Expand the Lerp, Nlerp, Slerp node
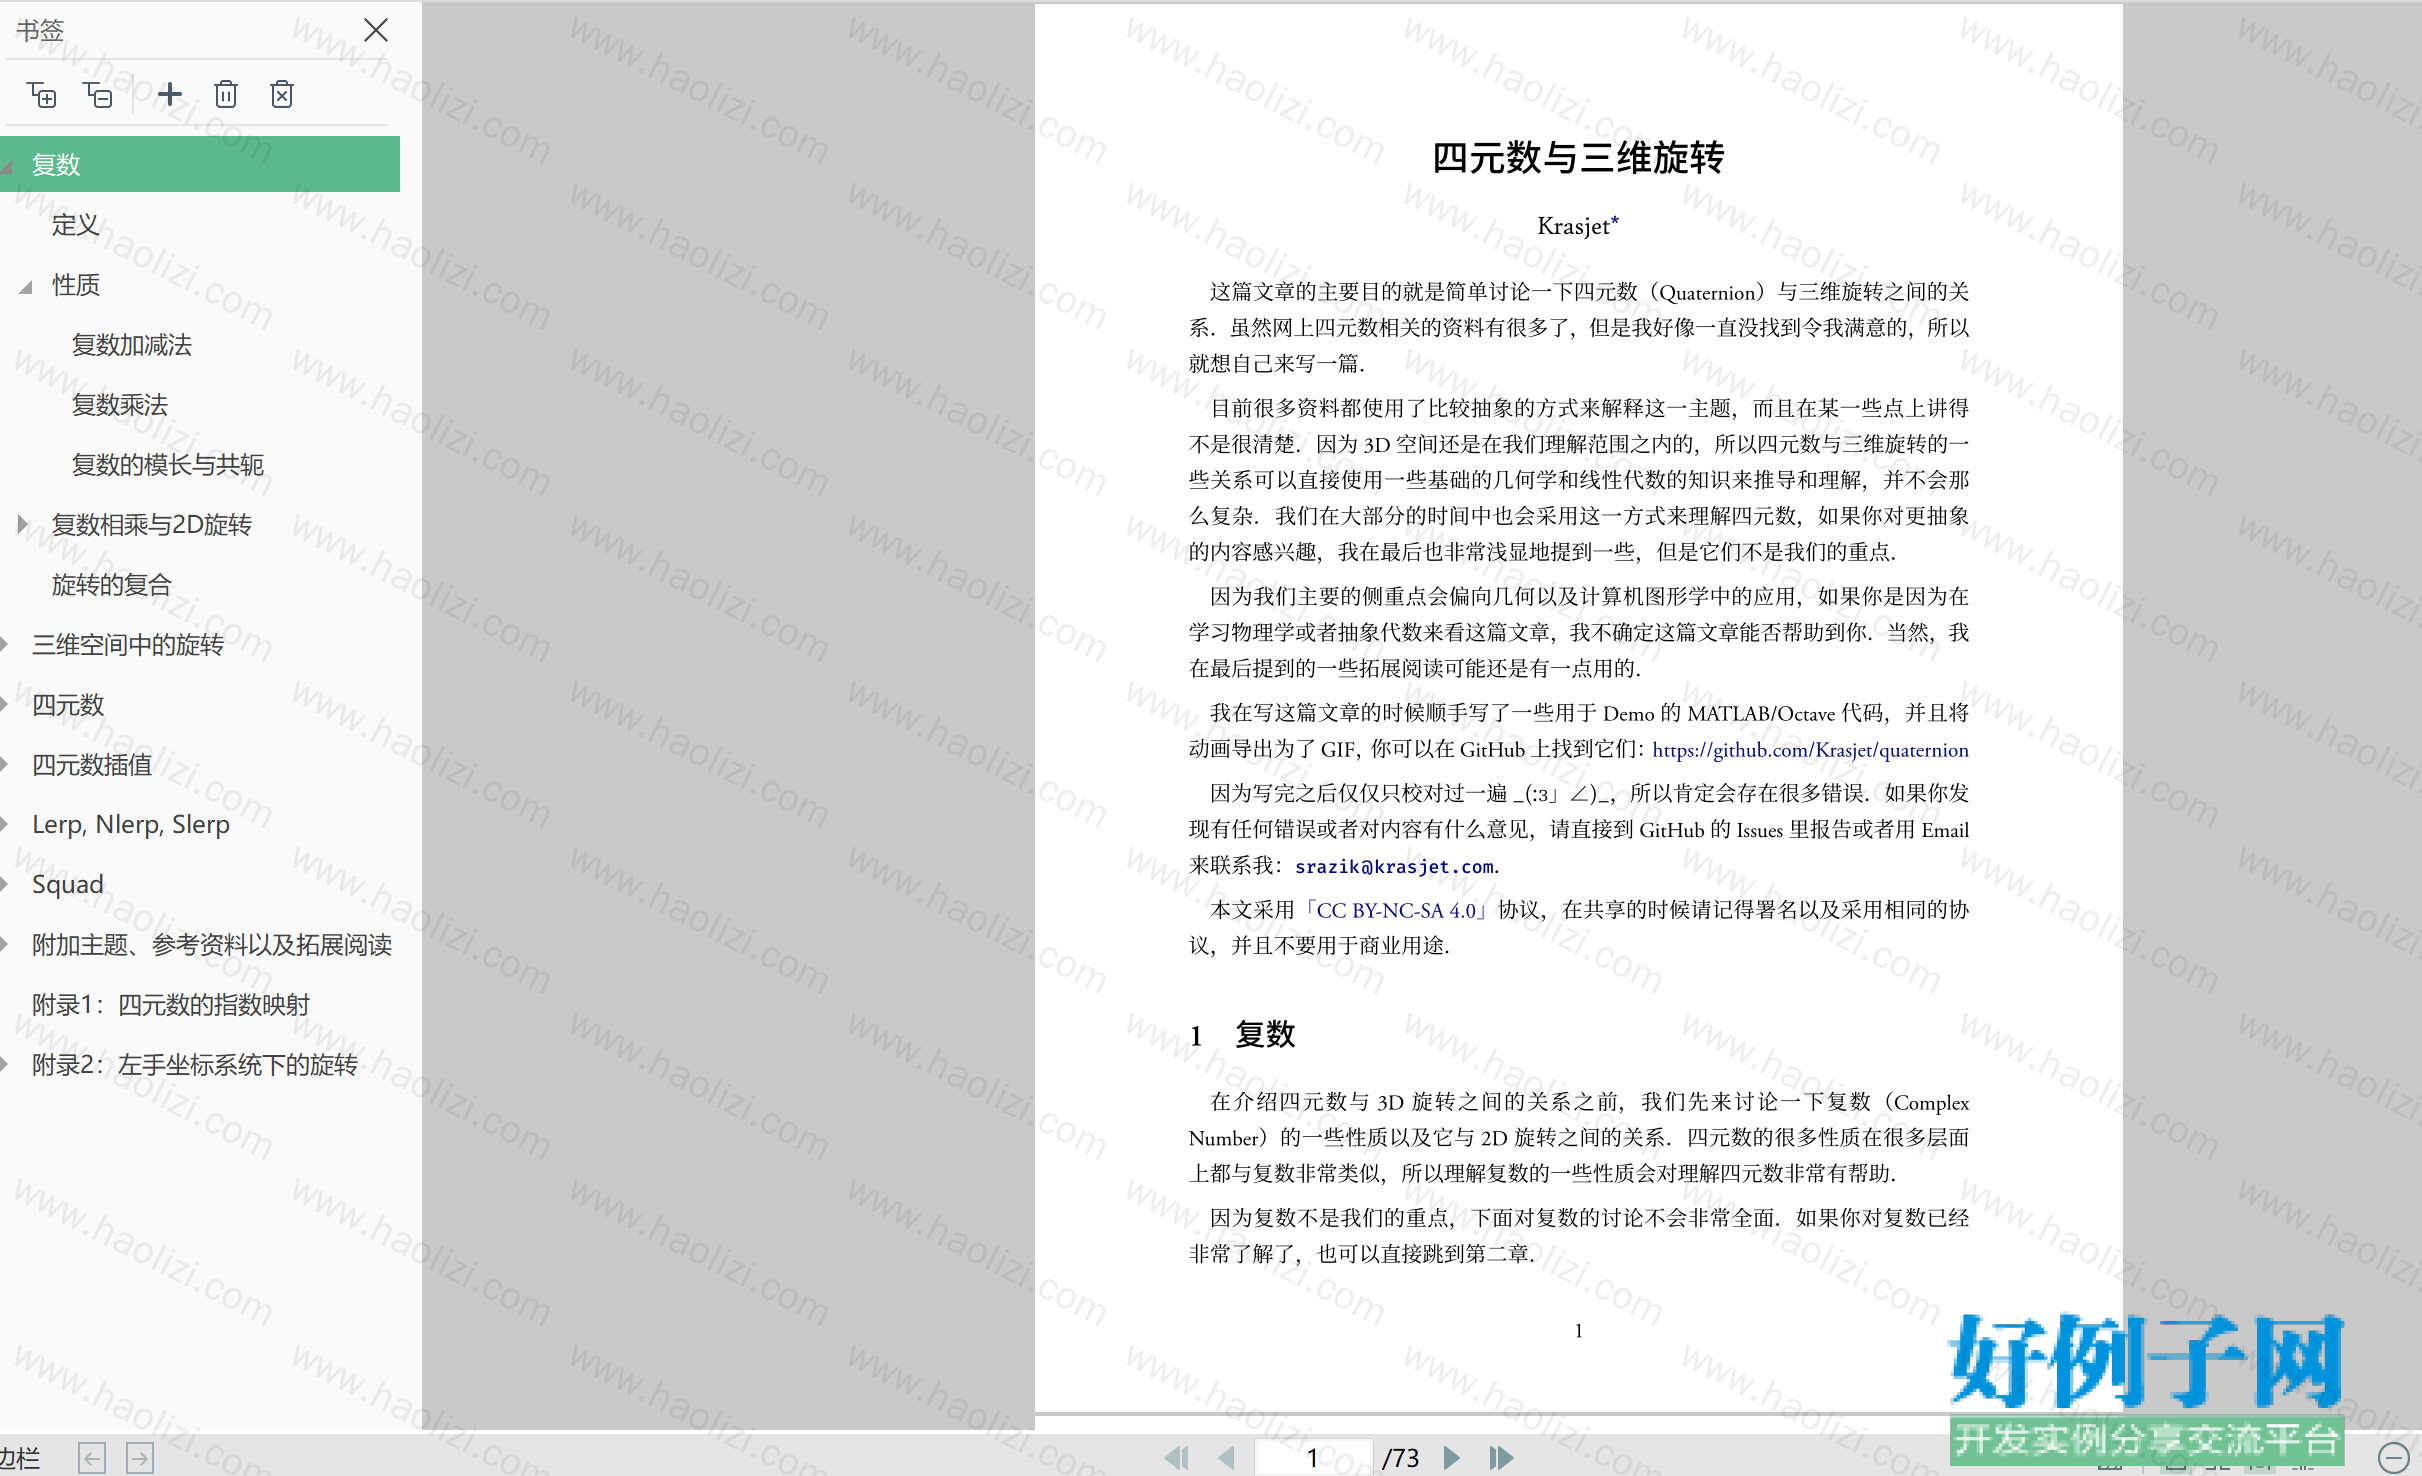This screenshot has width=2422, height=1476. point(5,825)
